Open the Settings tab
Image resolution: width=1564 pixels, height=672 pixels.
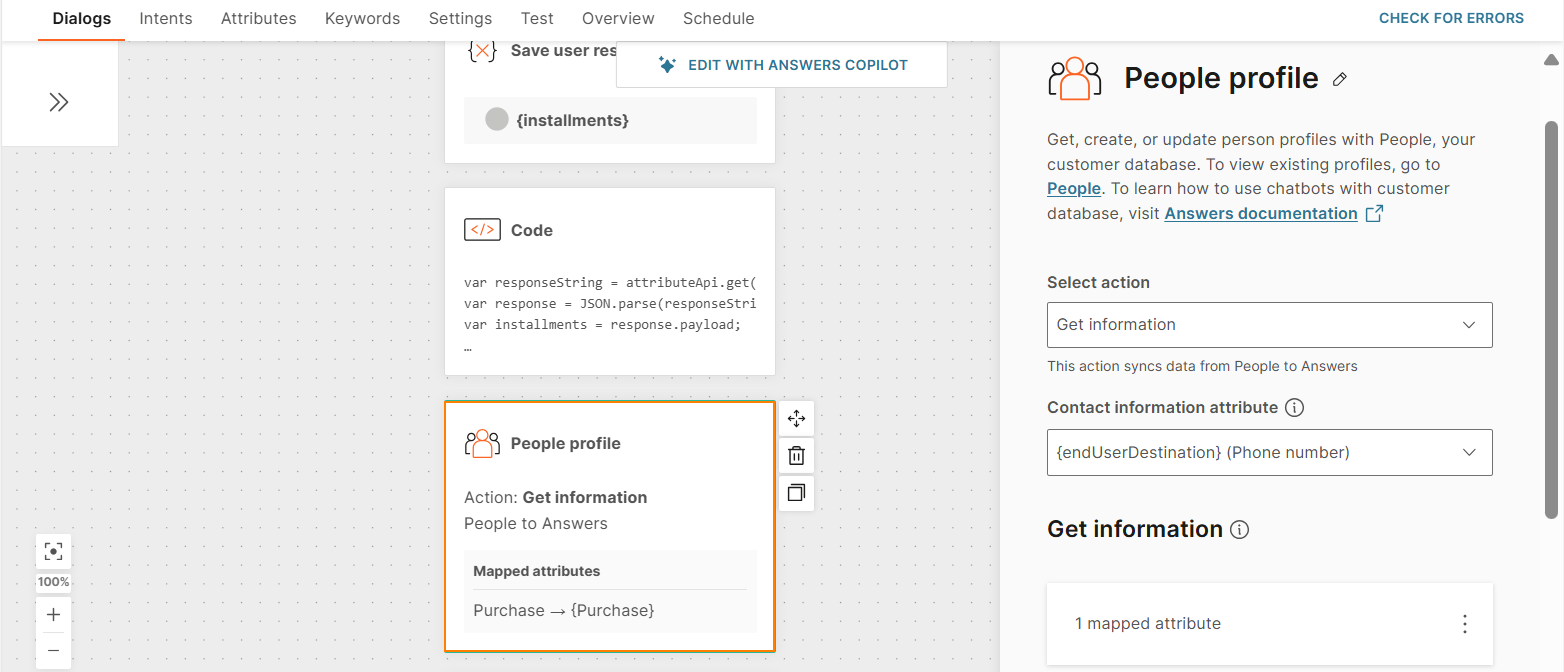tap(460, 18)
